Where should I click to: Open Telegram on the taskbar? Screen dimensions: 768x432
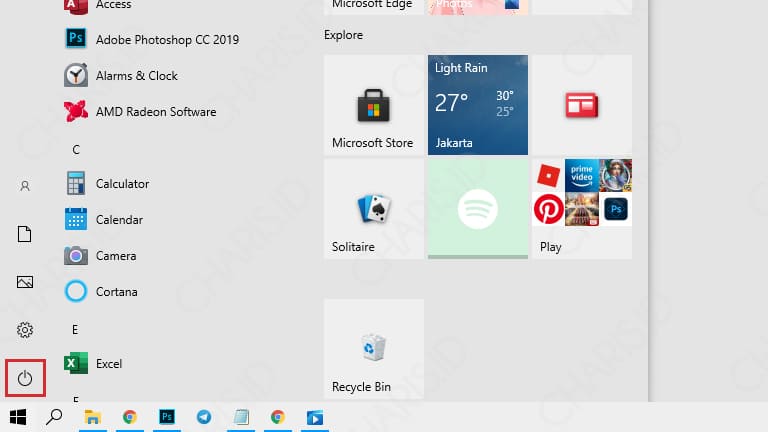[x=204, y=417]
